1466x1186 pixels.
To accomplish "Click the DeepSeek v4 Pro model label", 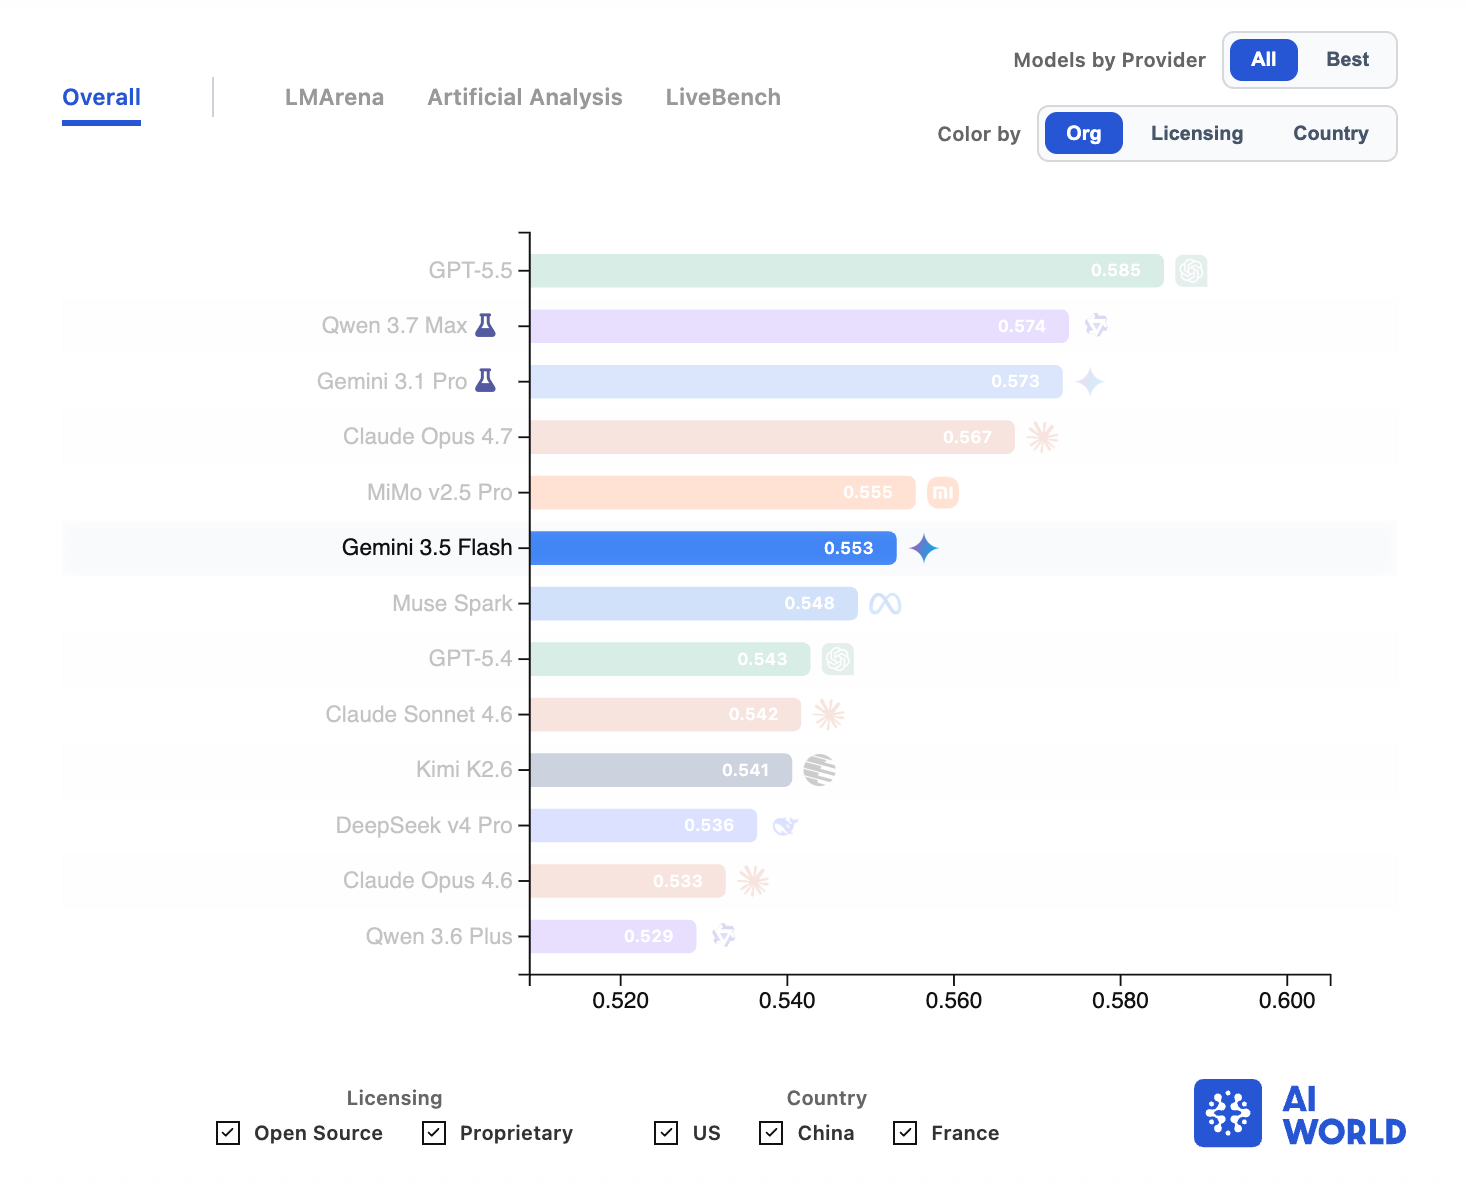I will click(x=424, y=826).
